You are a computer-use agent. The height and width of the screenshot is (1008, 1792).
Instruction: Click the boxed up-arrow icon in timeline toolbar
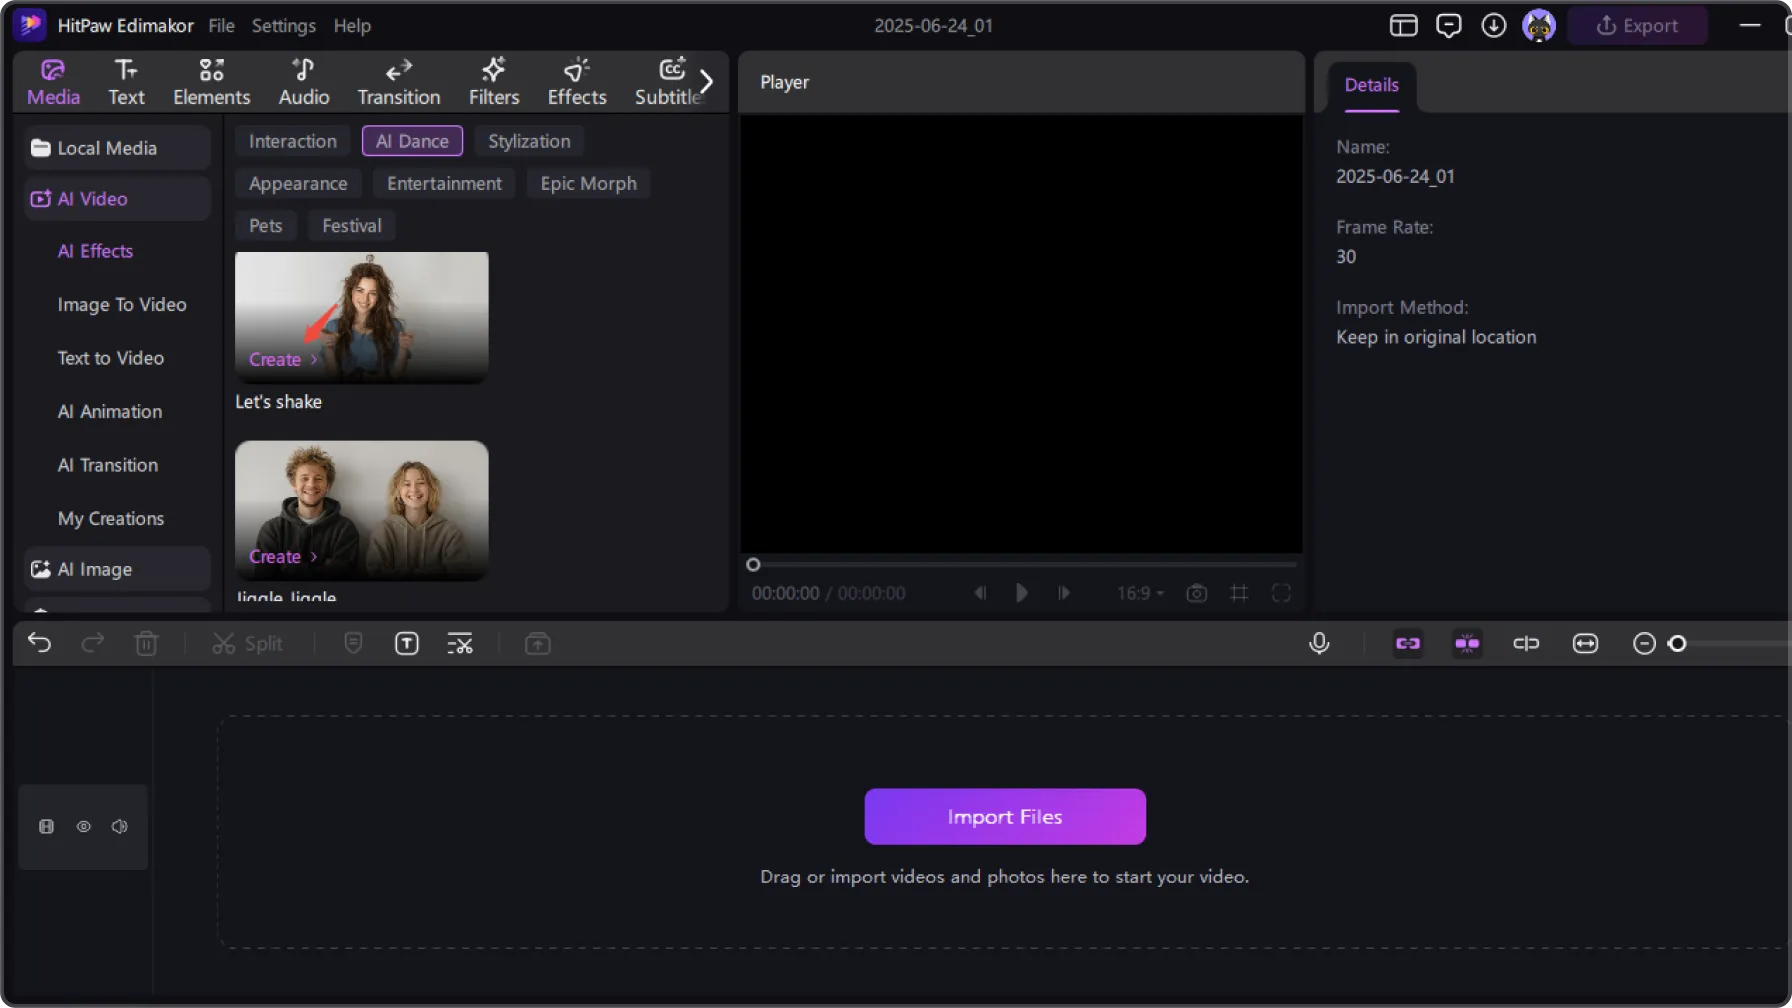coord(538,643)
